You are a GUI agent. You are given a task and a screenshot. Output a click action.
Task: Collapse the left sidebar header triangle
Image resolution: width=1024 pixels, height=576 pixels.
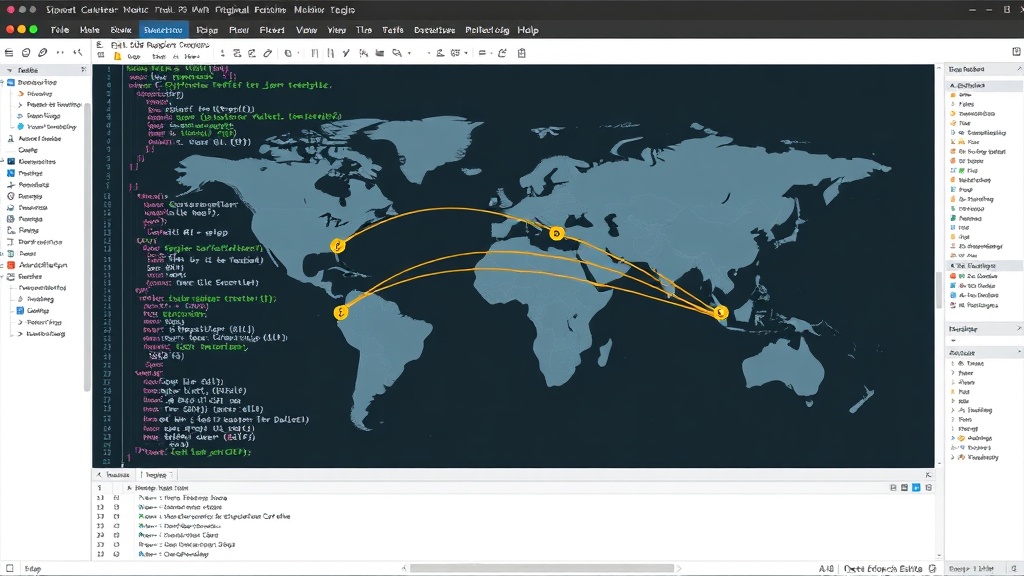(x=9, y=70)
